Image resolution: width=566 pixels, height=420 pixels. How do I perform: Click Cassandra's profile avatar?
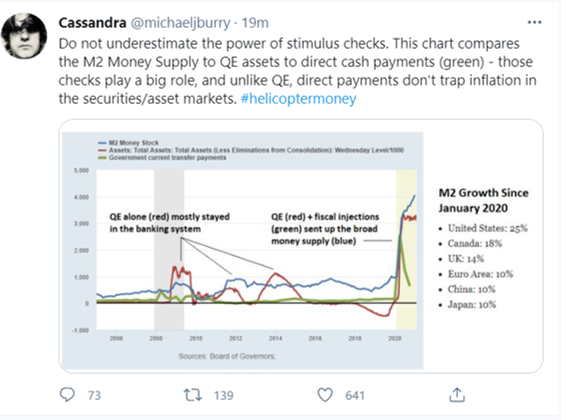point(24,35)
